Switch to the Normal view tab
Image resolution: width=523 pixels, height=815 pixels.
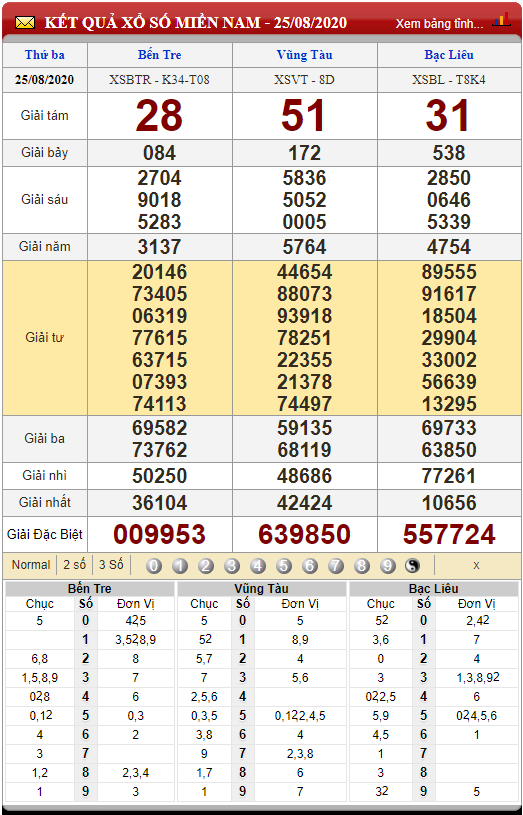(31, 565)
